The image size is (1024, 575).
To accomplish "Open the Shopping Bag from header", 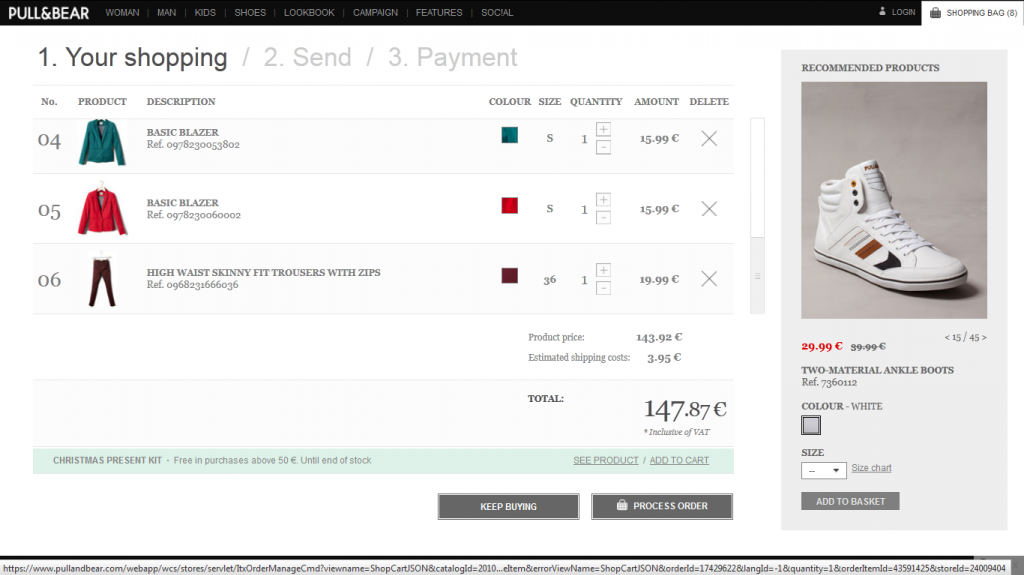I will (x=972, y=13).
